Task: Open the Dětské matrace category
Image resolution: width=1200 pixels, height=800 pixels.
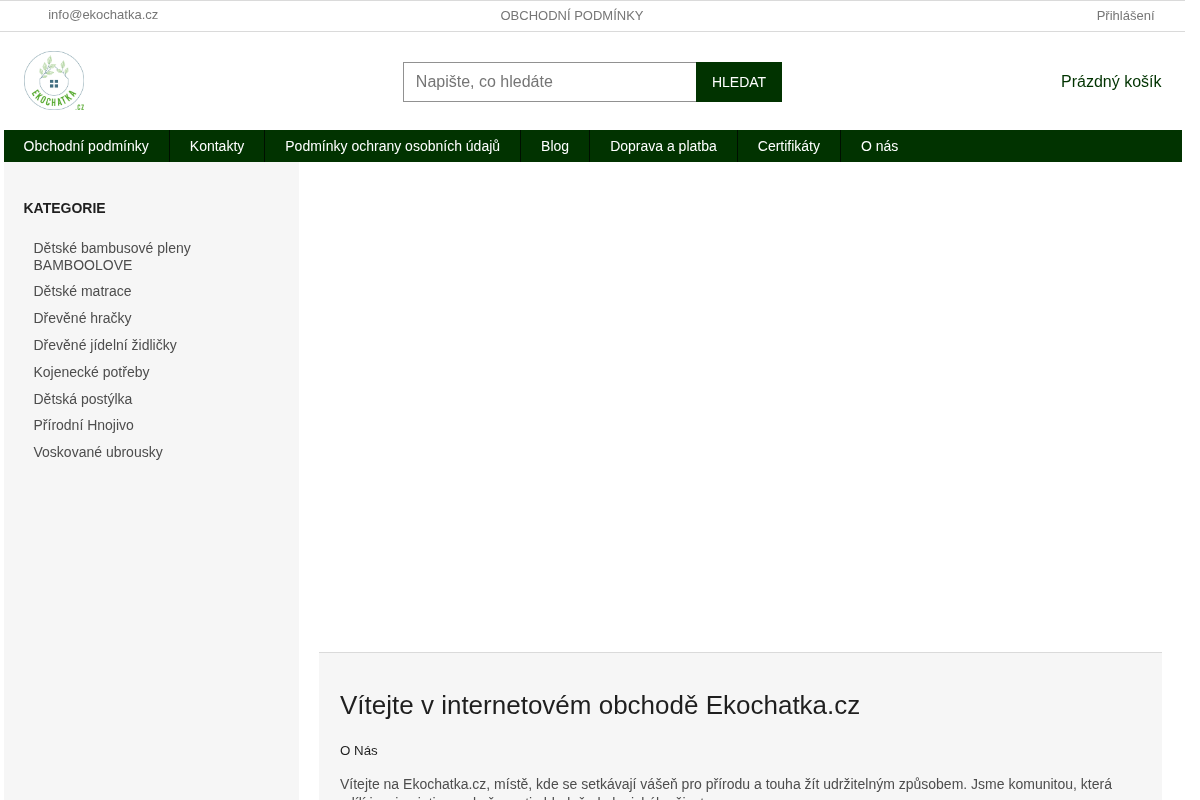Action: [x=82, y=291]
